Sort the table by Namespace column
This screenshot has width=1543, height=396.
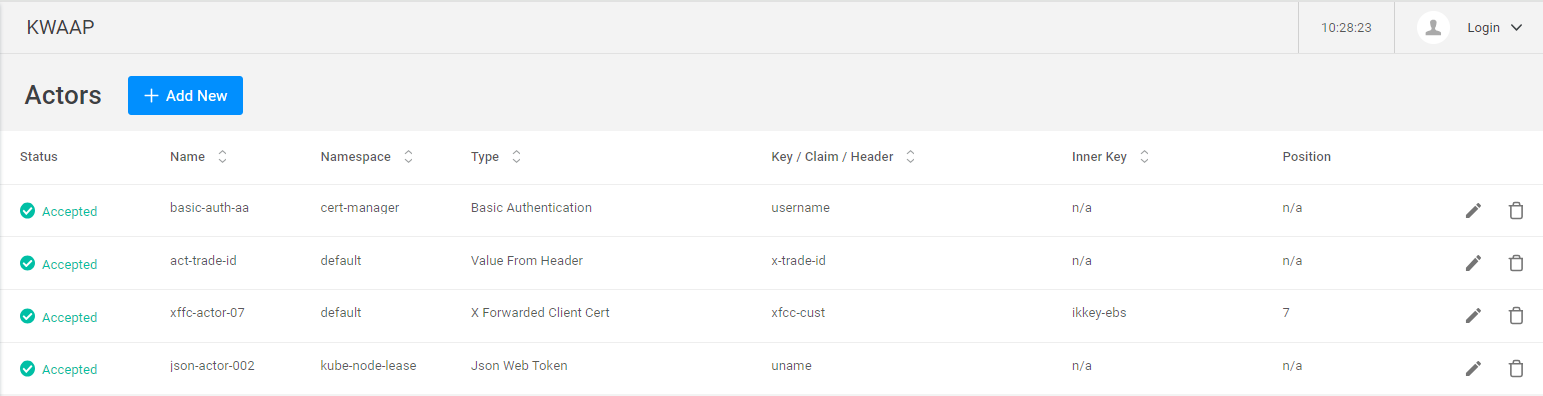tap(408, 157)
